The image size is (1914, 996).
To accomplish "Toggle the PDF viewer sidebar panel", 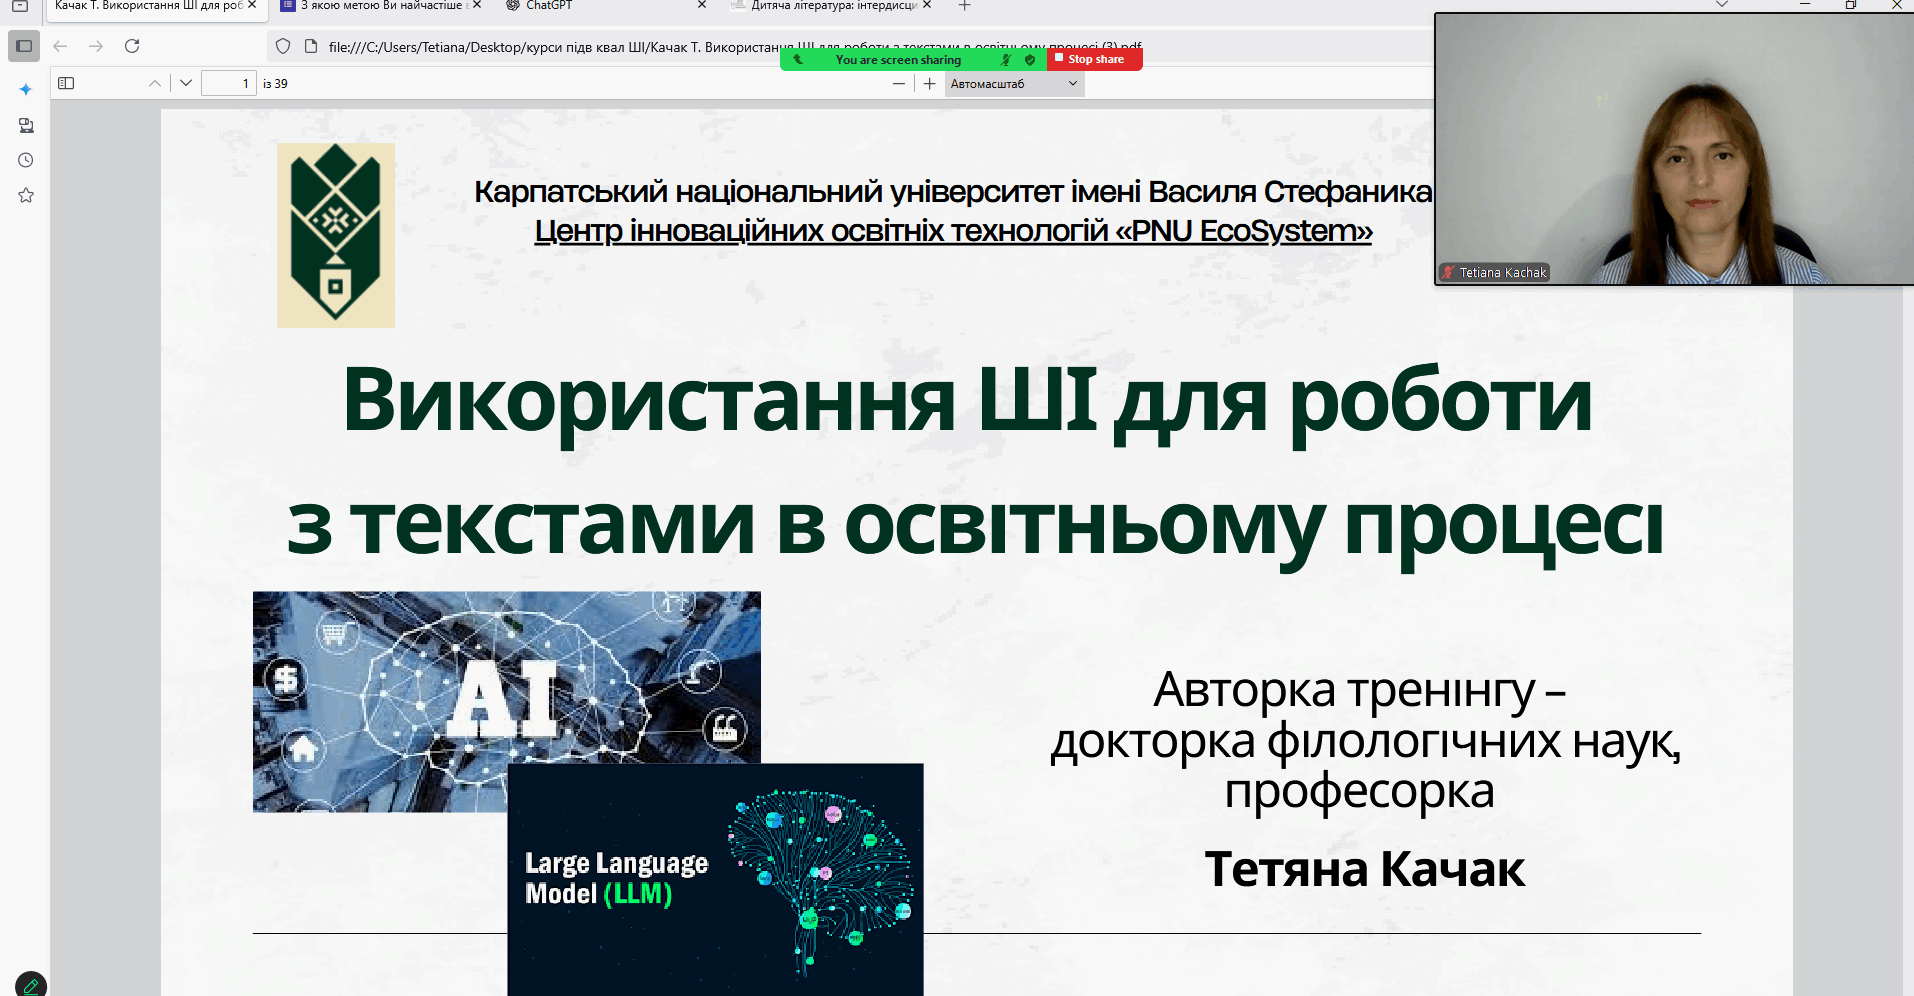I will point(66,83).
